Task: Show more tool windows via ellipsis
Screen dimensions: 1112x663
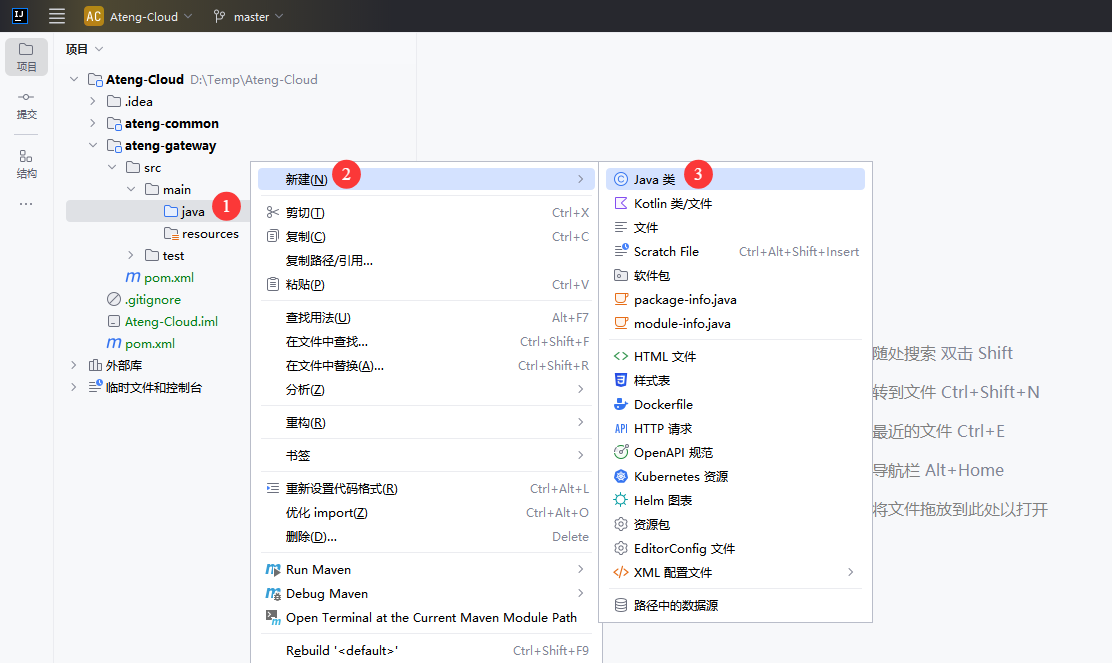Action: (x=26, y=204)
